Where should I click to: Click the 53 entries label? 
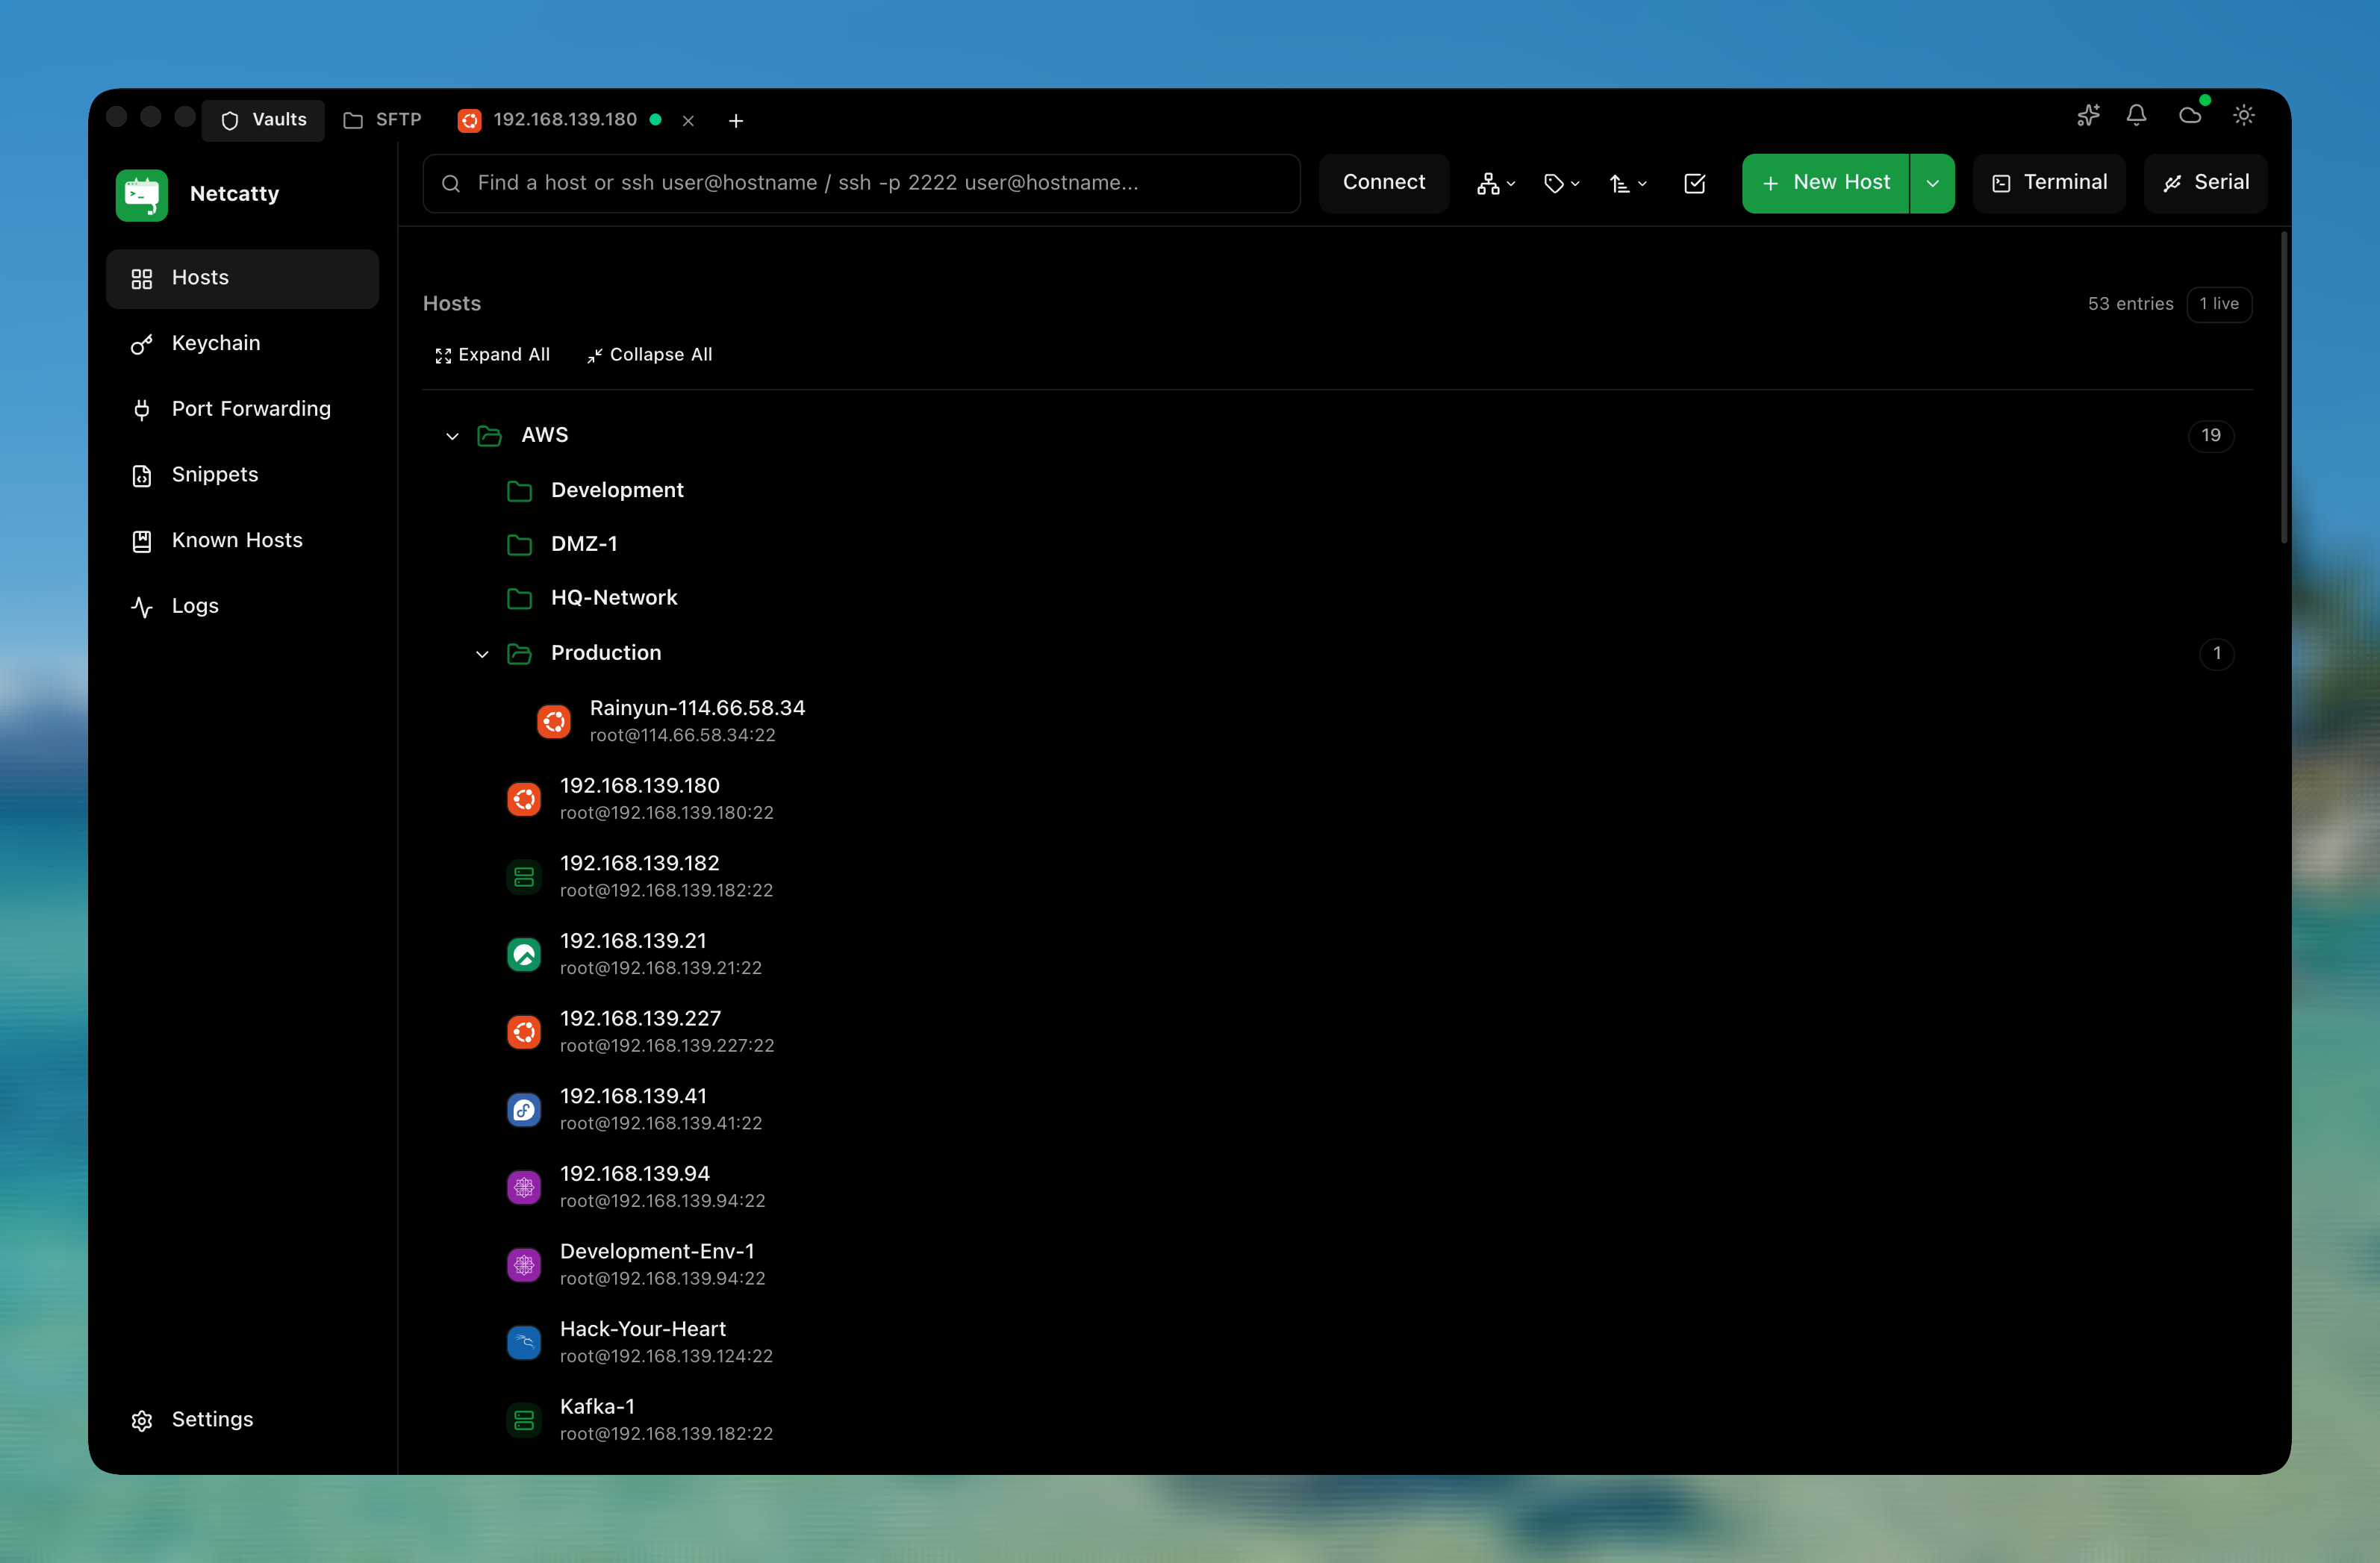click(x=2130, y=304)
